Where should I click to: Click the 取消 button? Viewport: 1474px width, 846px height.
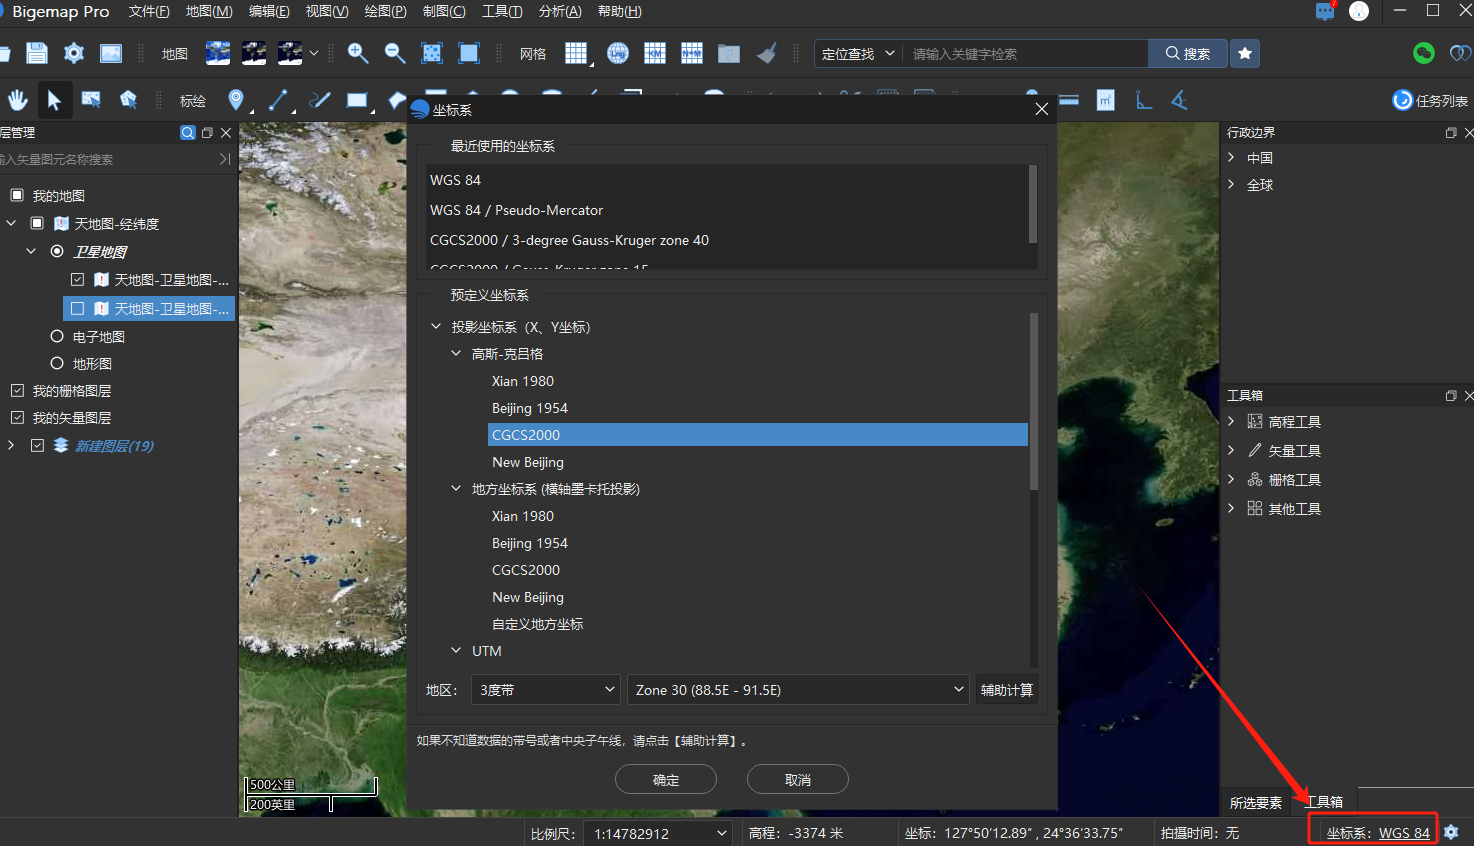pyautogui.click(x=798, y=780)
